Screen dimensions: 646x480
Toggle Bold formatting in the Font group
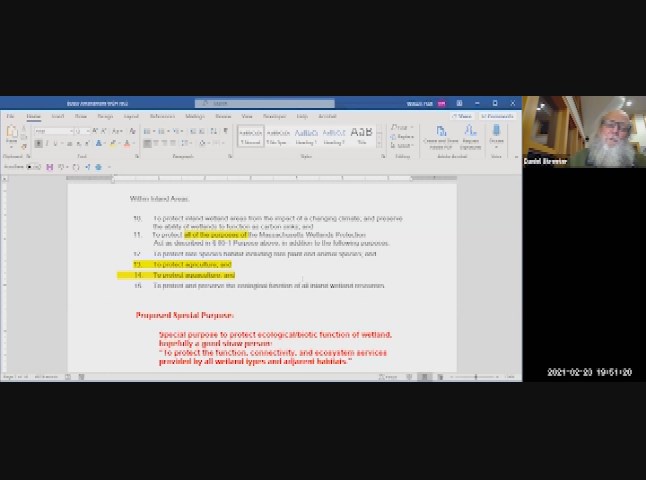tap(38, 144)
